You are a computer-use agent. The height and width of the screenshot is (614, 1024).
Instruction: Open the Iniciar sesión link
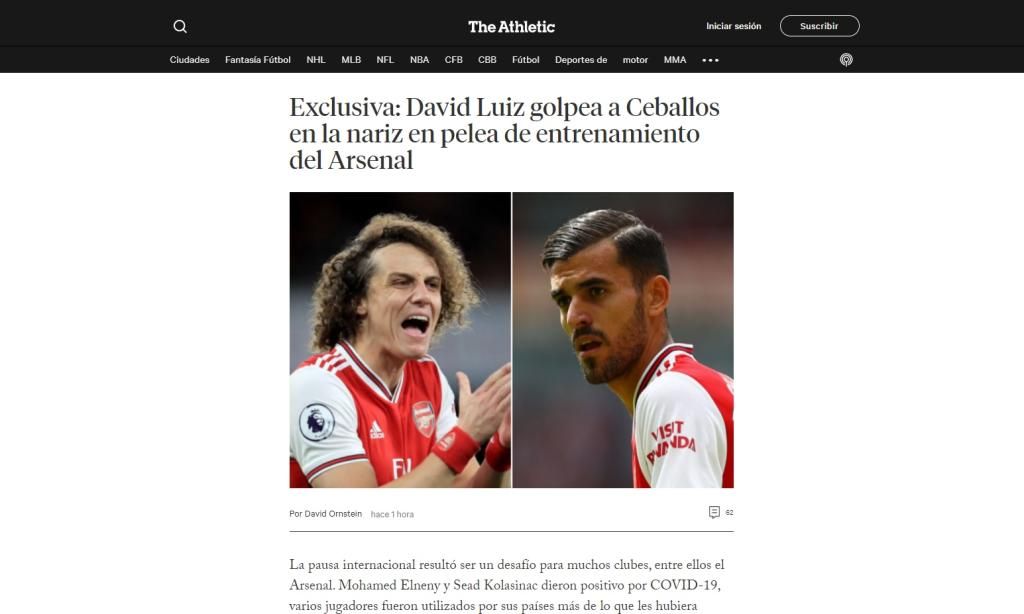(733, 26)
